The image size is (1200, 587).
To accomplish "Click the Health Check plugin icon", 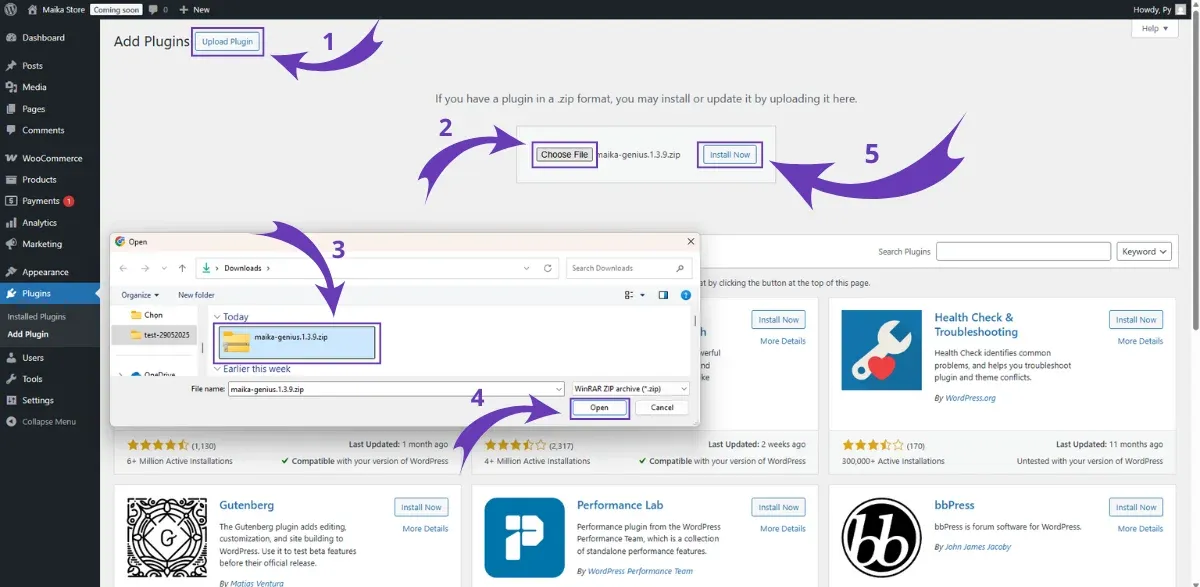I will (x=881, y=350).
